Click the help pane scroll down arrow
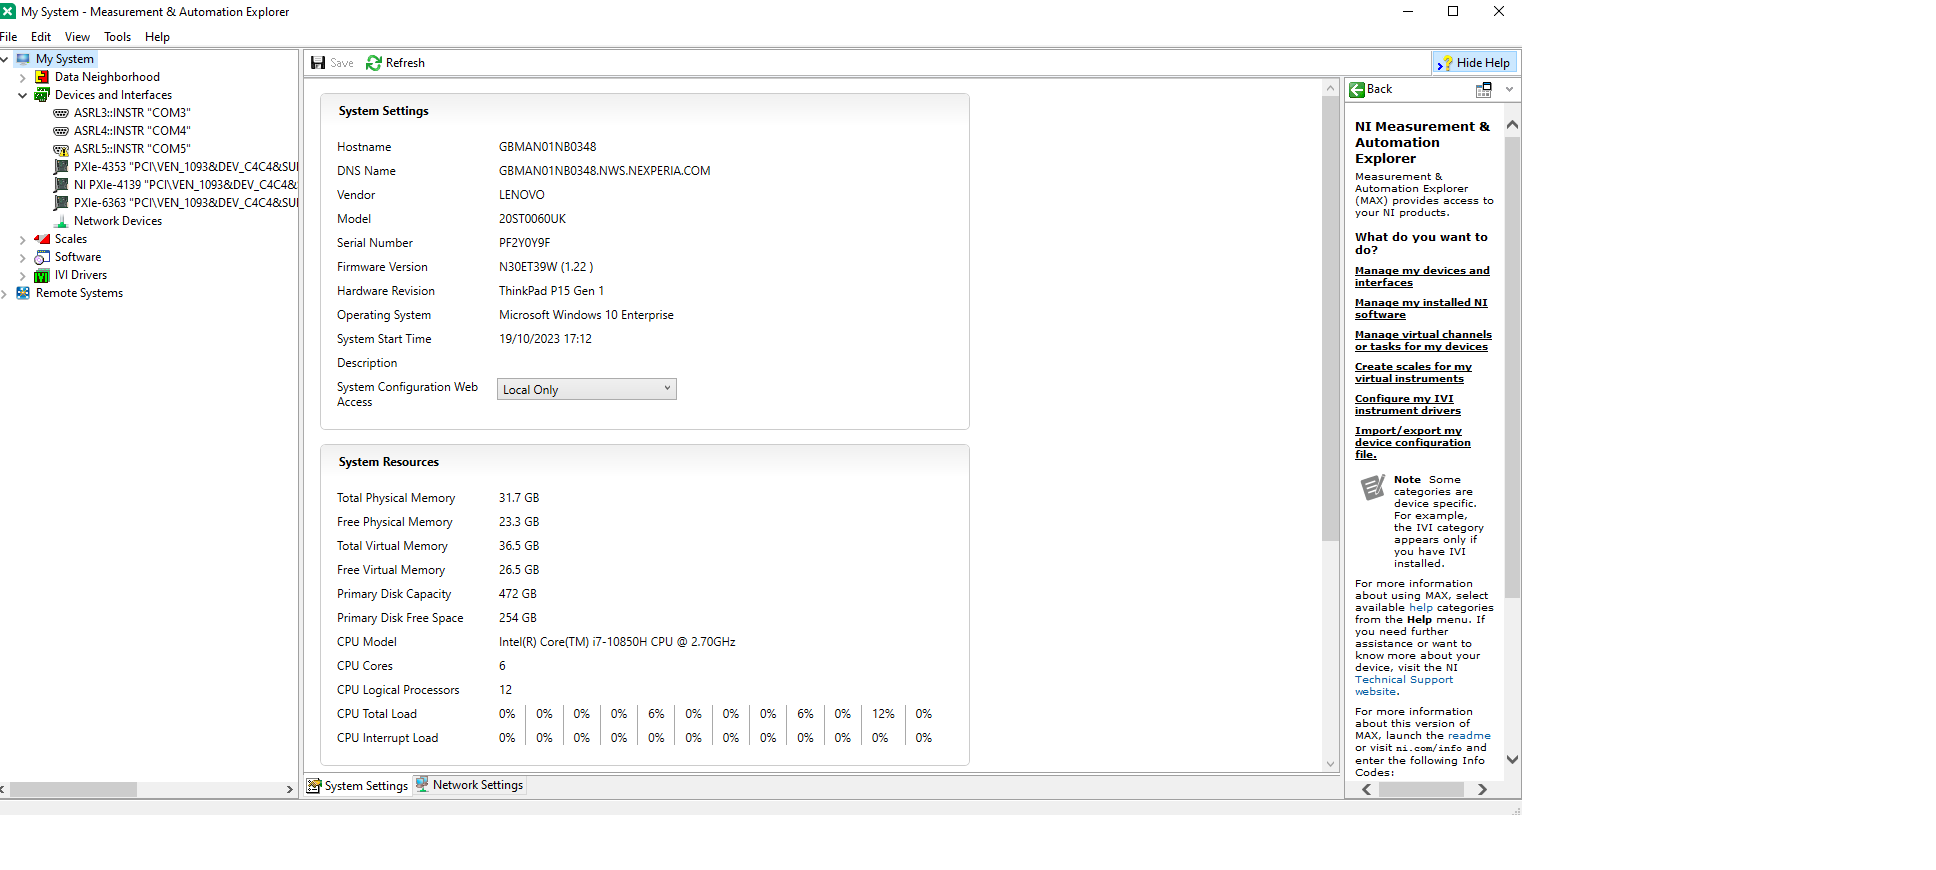The height and width of the screenshot is (870, 1936). 1512,759
